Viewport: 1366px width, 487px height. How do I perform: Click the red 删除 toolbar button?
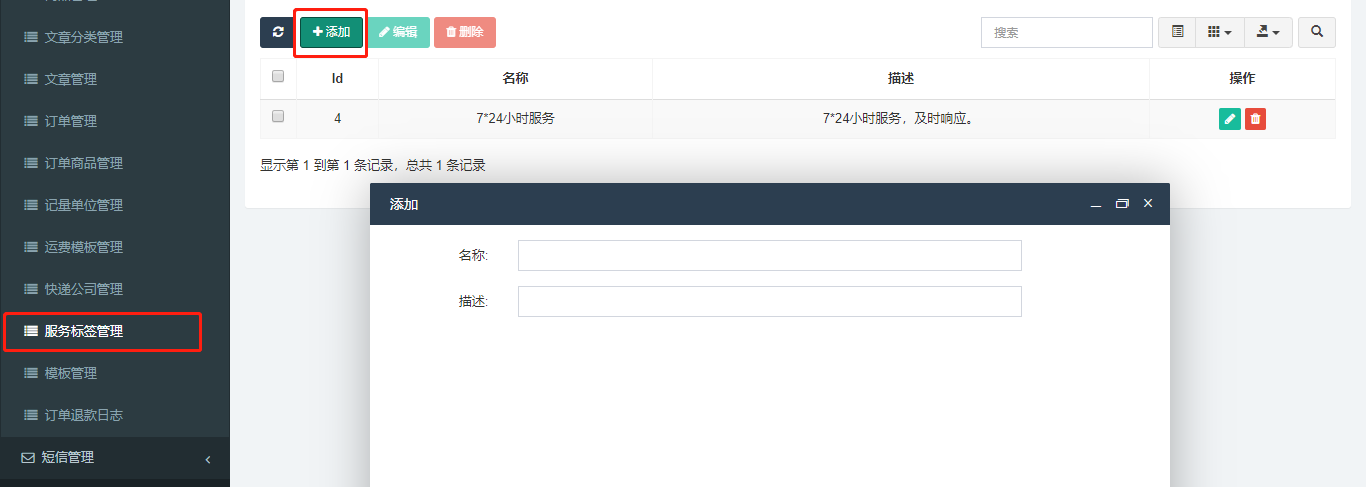click(464, 32)
